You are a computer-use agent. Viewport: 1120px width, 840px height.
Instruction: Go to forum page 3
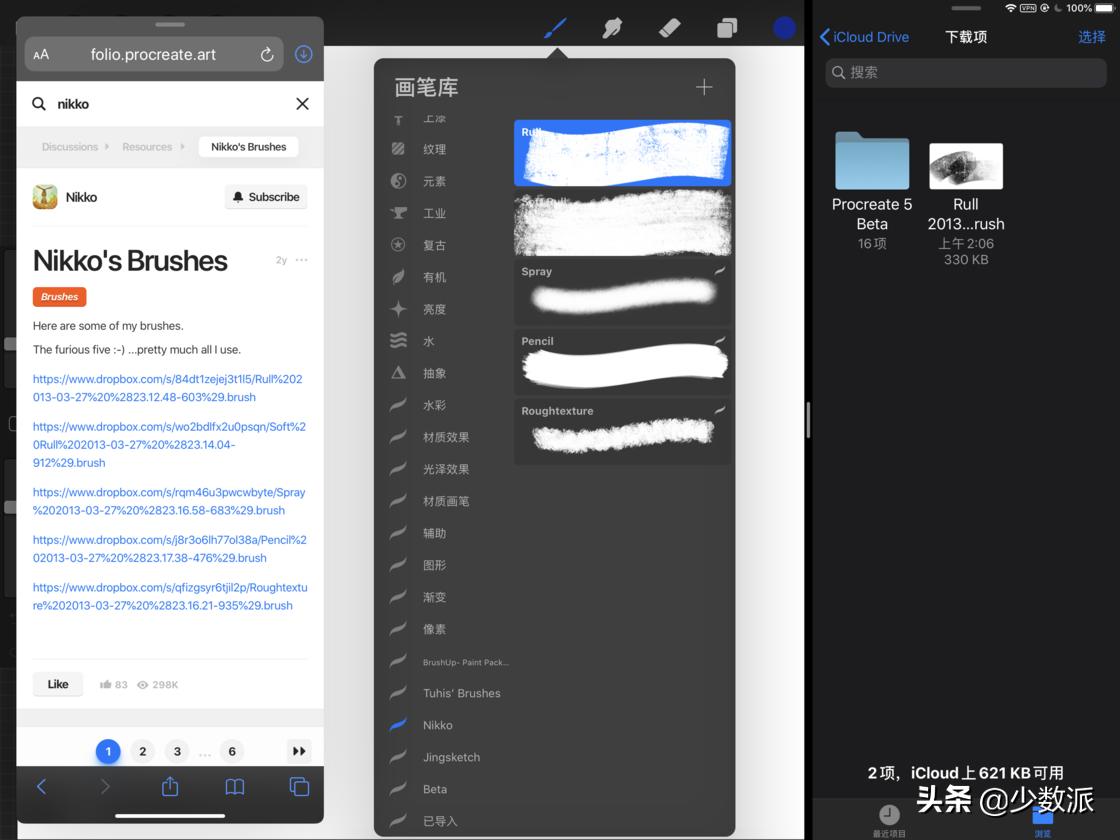177,751
